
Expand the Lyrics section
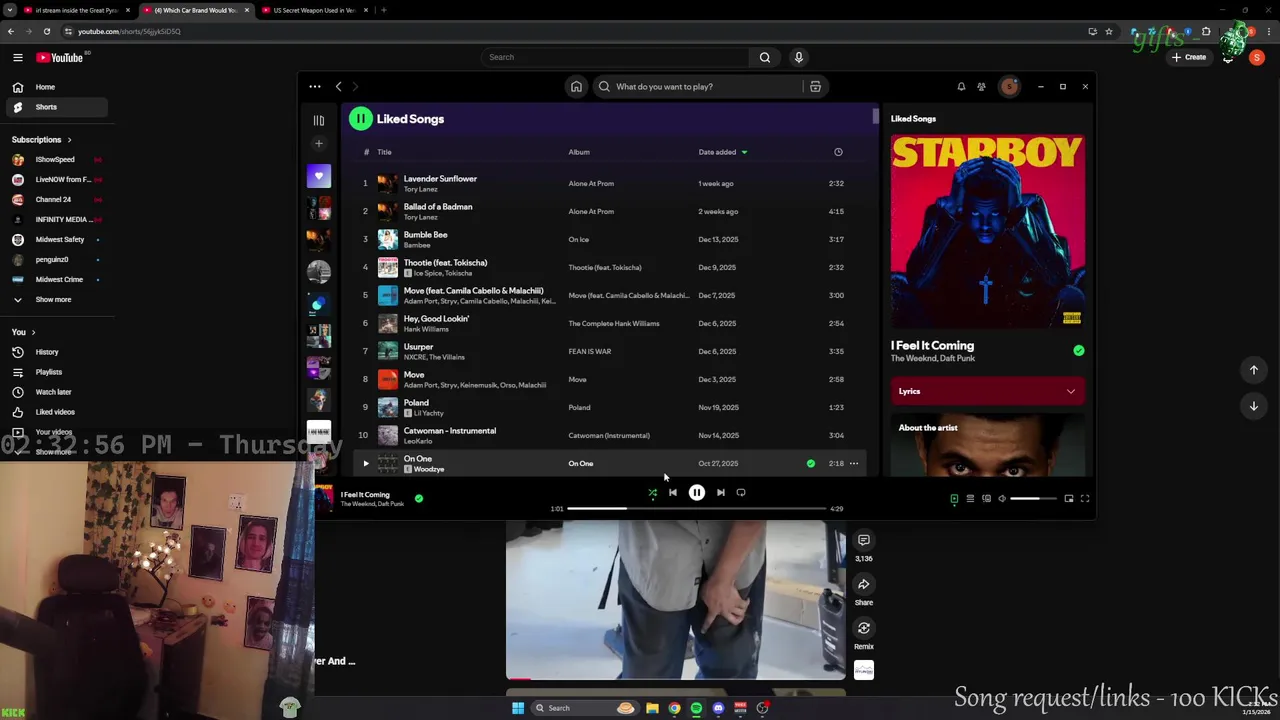[x=987, y=391]
